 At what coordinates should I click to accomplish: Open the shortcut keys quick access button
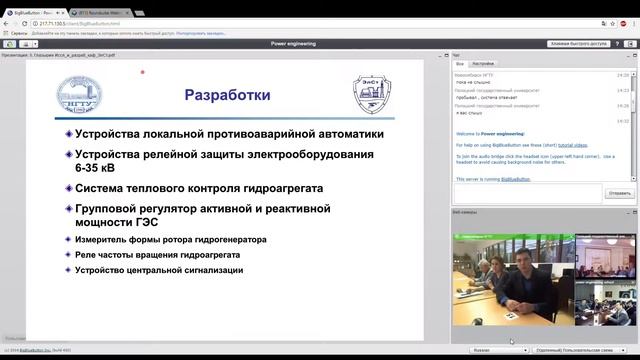click(578, 44)
